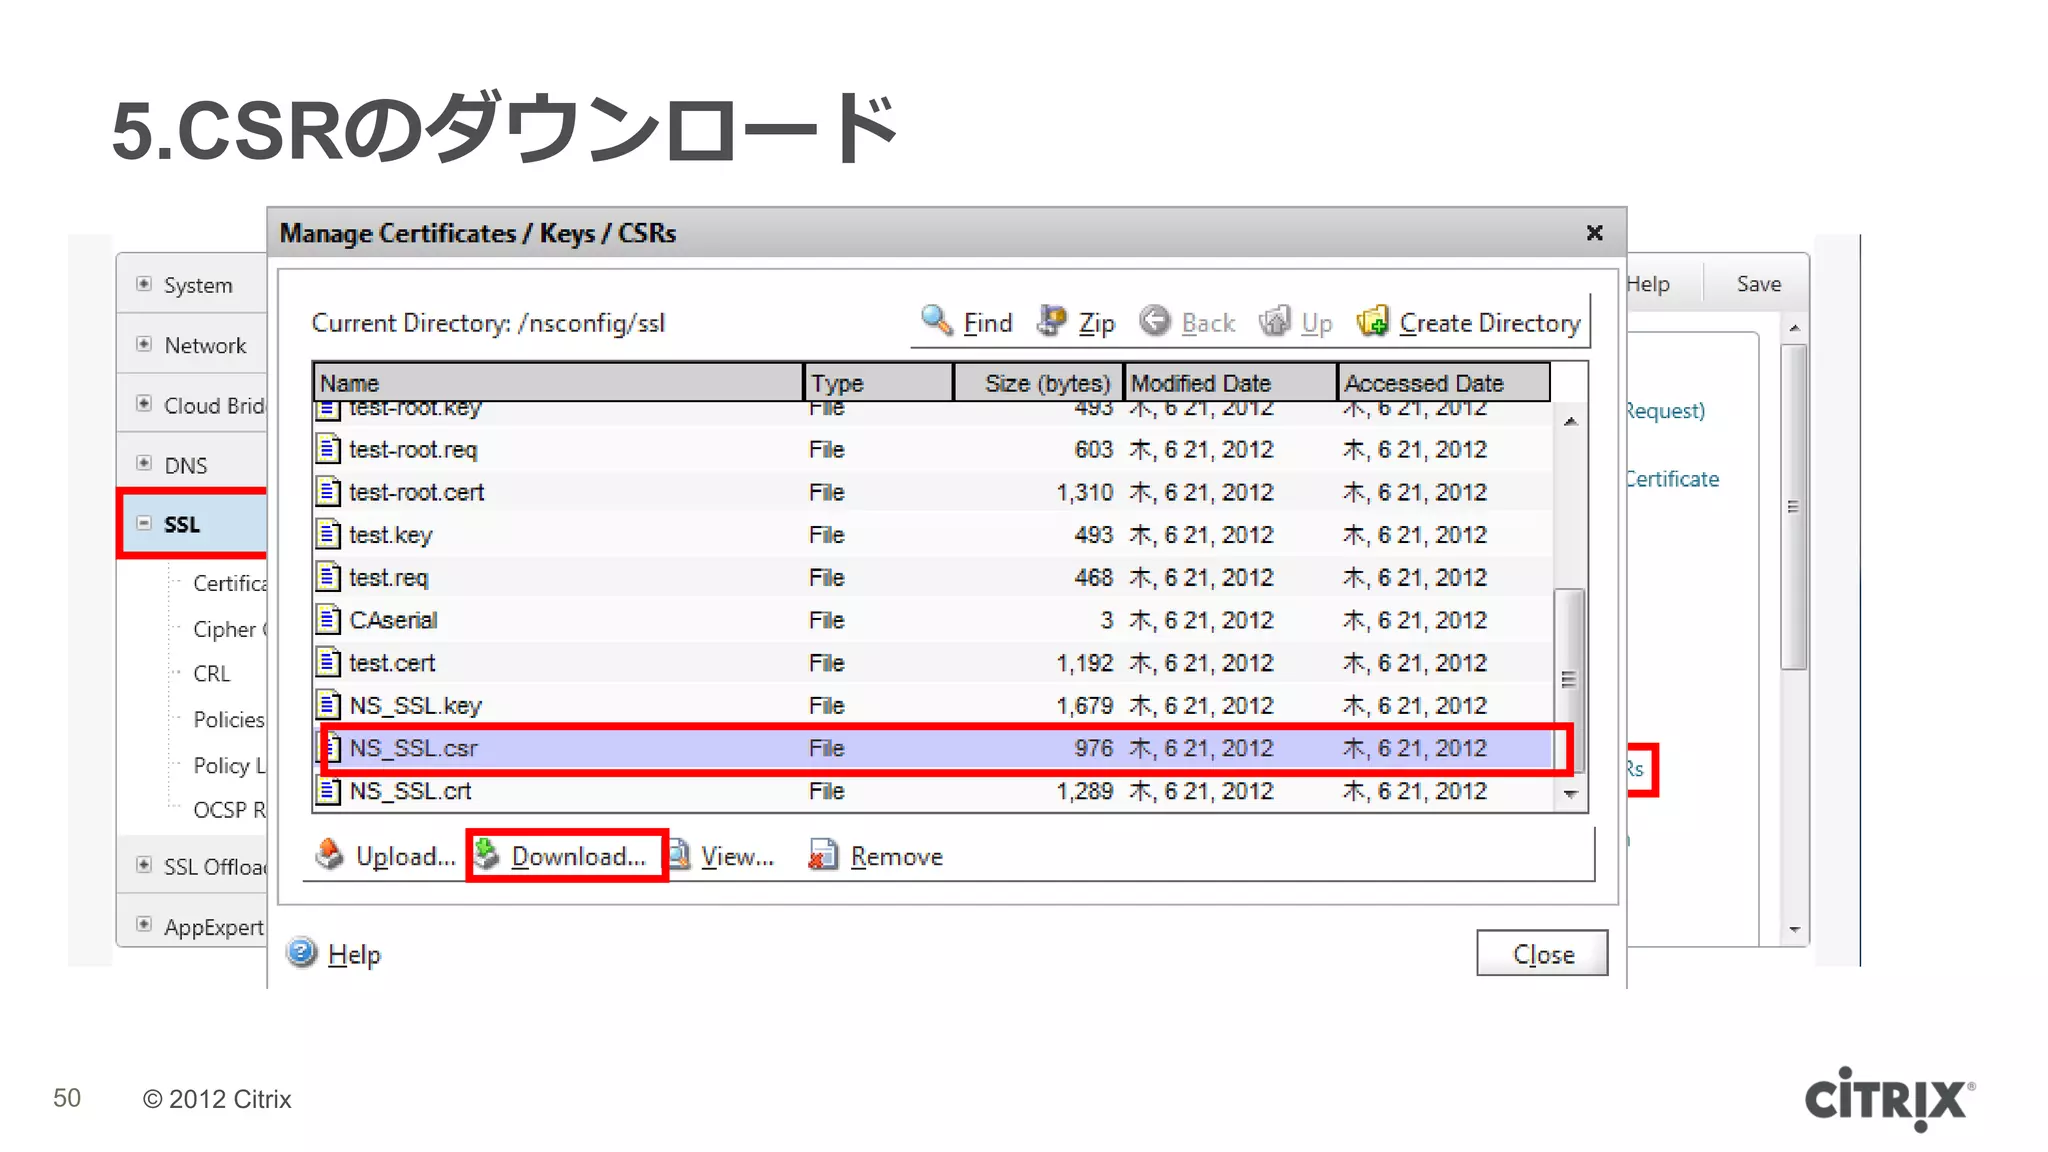2048x1152 pixels.
Task: Click the Upload icon
Action: coord(329,854)
